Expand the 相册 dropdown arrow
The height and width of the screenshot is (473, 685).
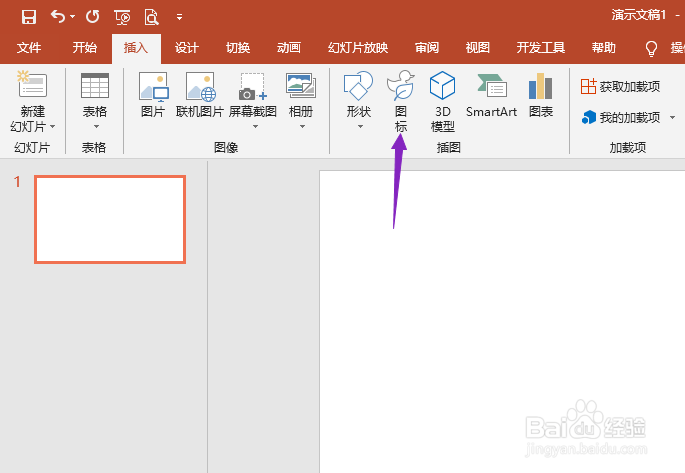[302, 127]
